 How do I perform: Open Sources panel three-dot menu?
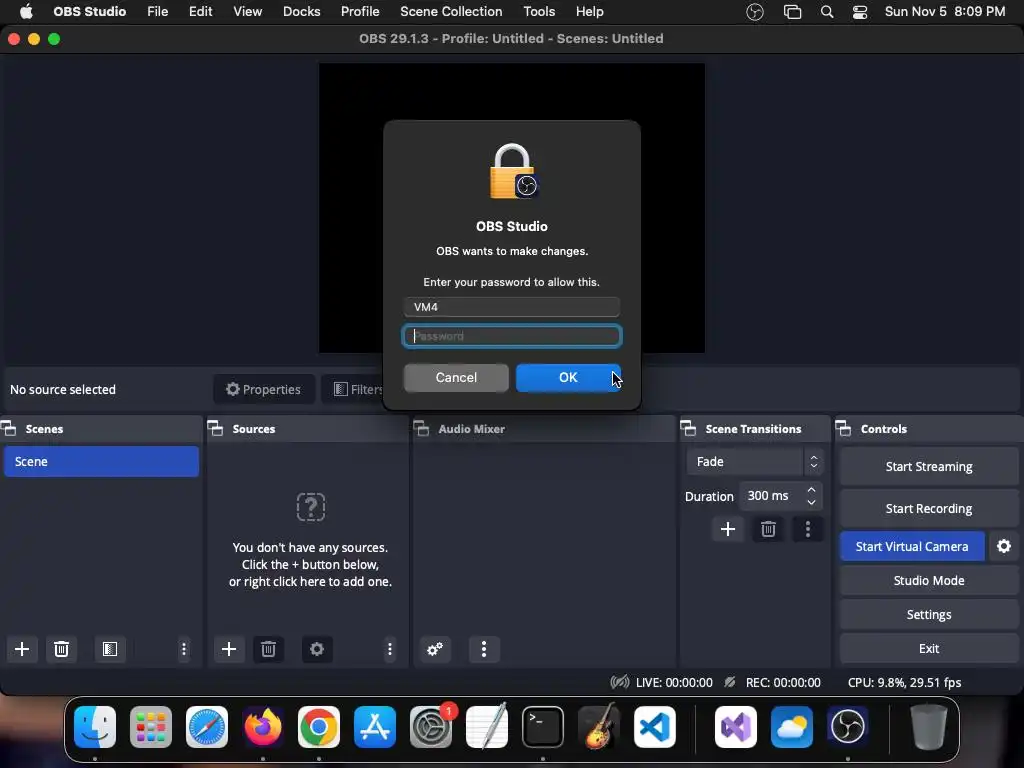point(390,649)
